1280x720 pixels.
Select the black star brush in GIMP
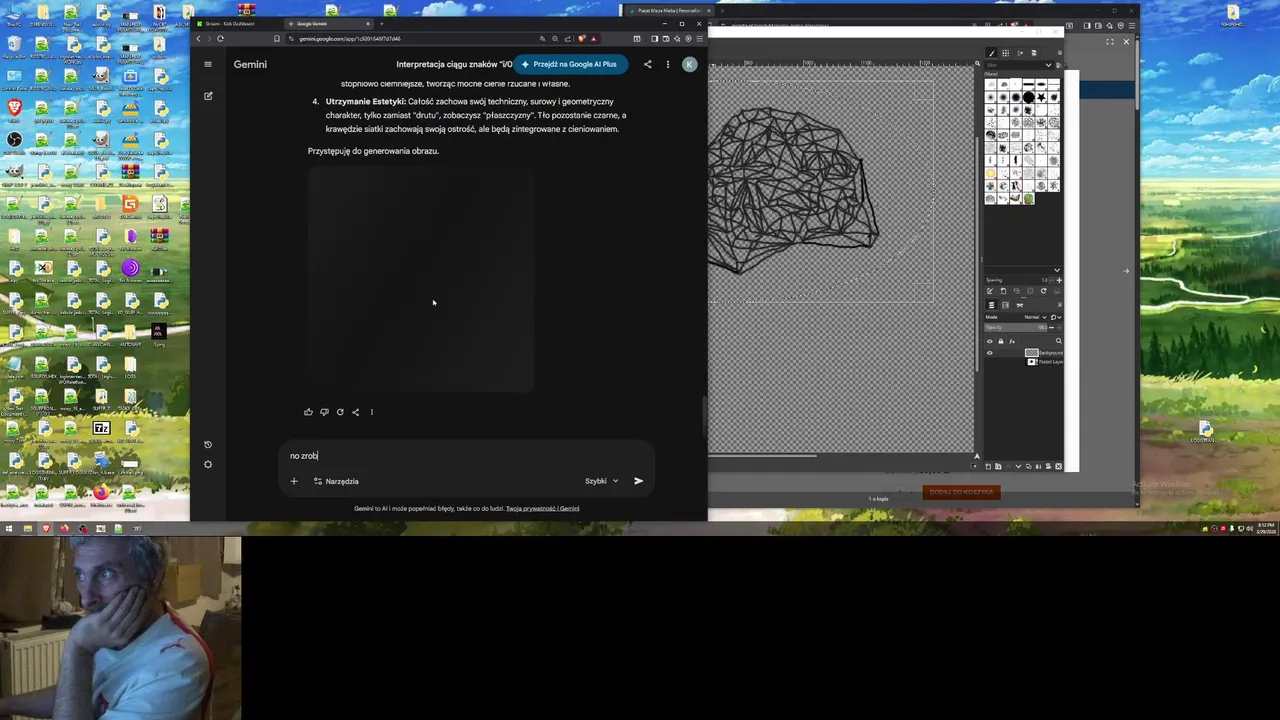1041,97
